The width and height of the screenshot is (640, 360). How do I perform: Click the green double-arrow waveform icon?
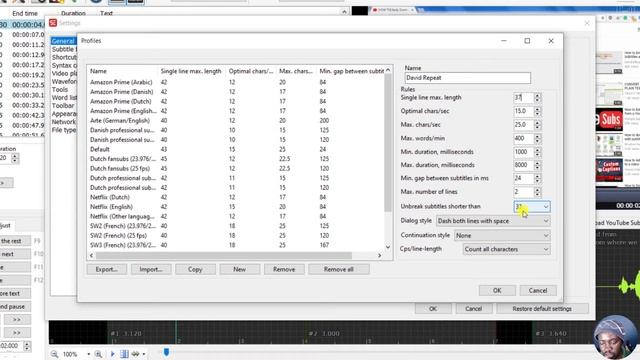click(135, 354)
